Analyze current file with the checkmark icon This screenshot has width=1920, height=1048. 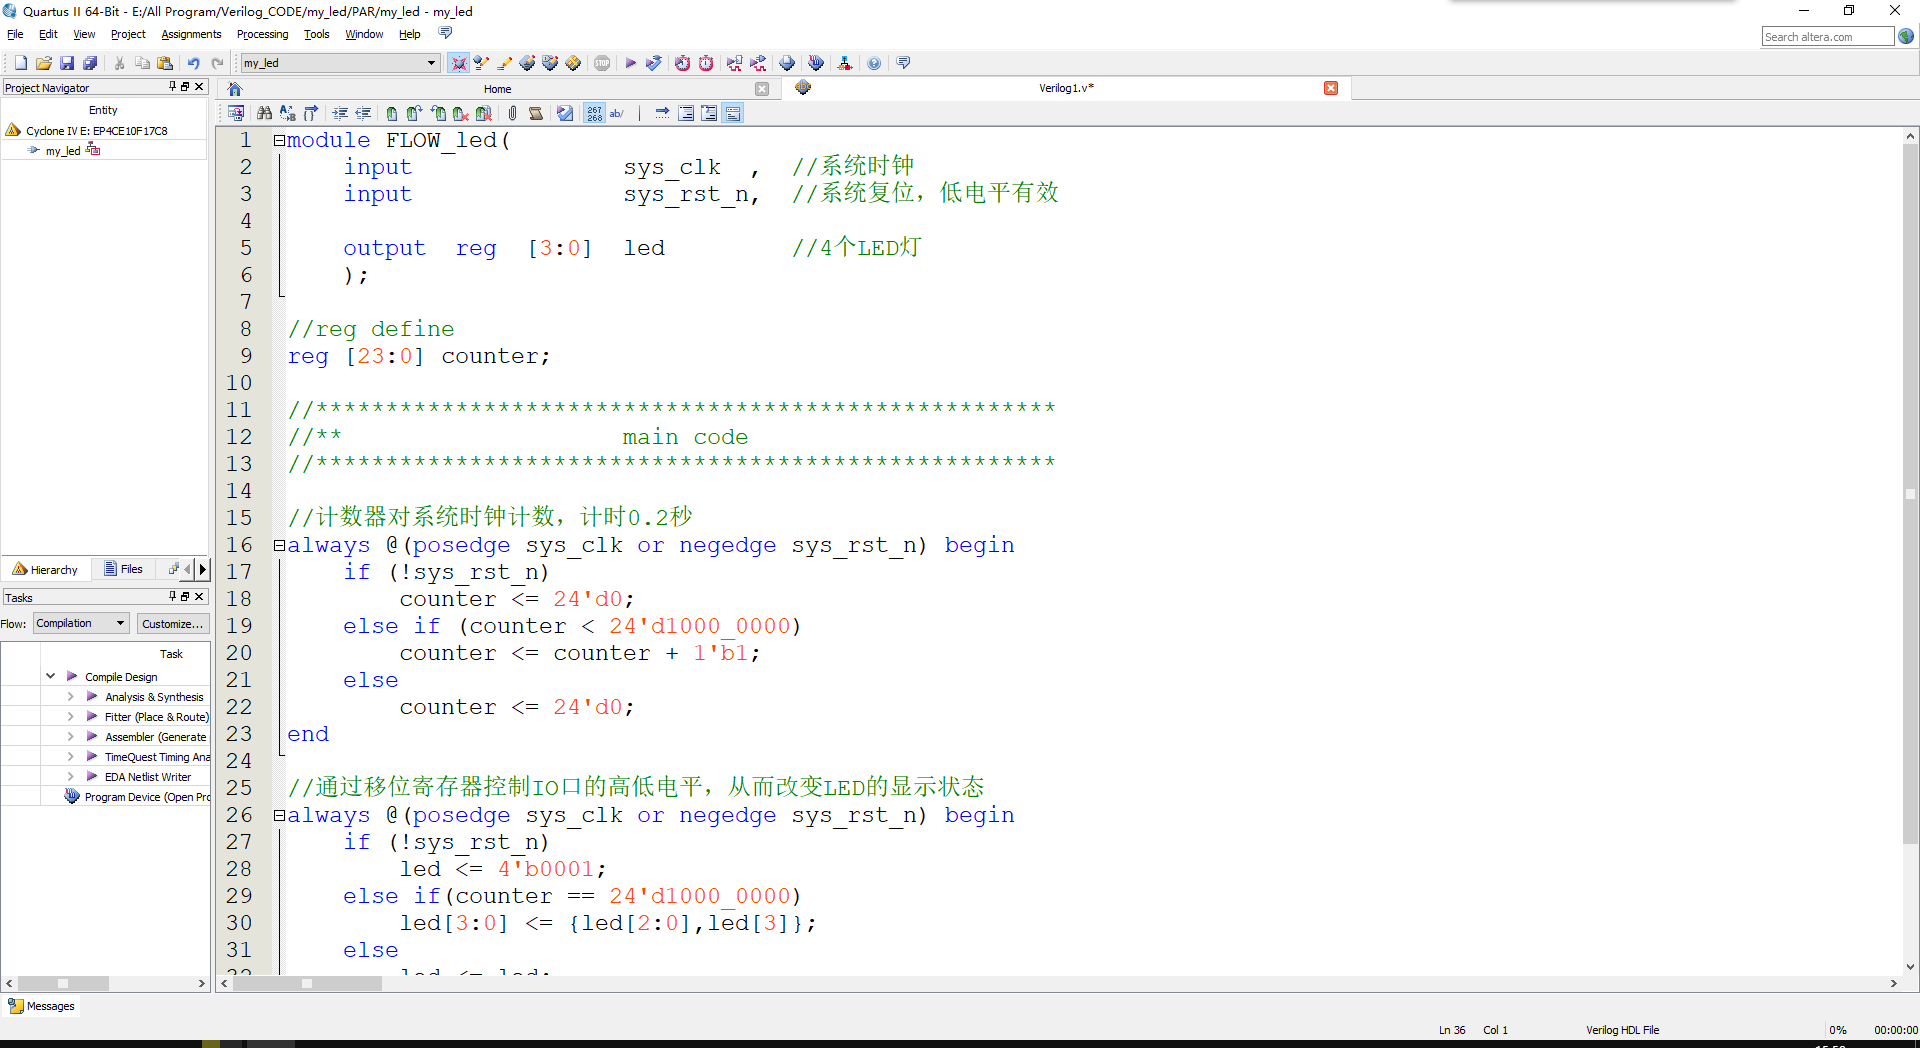coord(565,113)
